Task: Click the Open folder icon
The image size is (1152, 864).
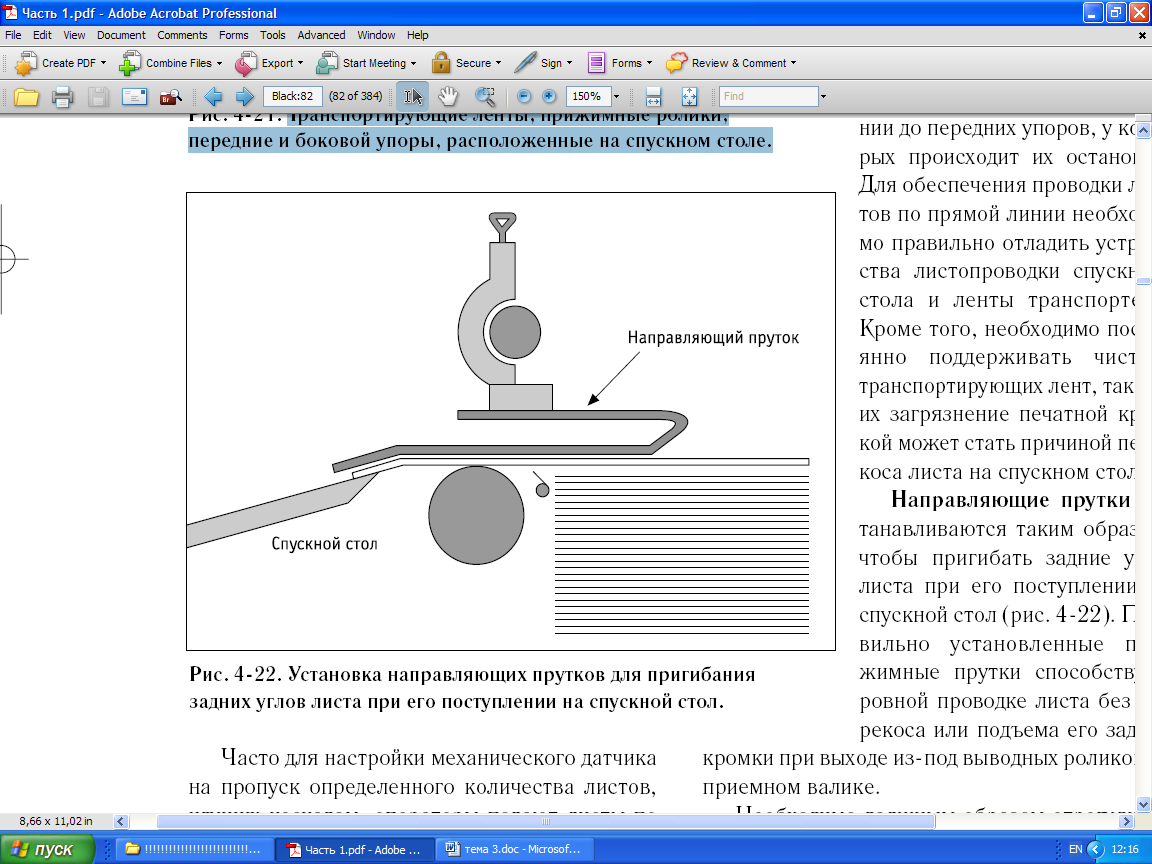Action: tap(26, 96)
